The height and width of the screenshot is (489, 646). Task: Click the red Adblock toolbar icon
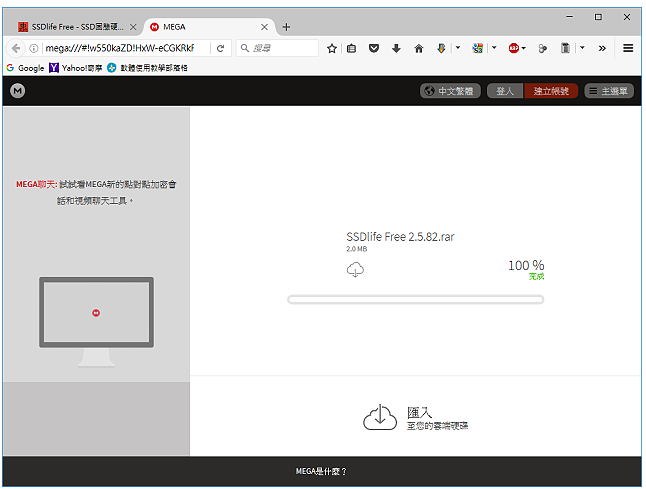513,49
